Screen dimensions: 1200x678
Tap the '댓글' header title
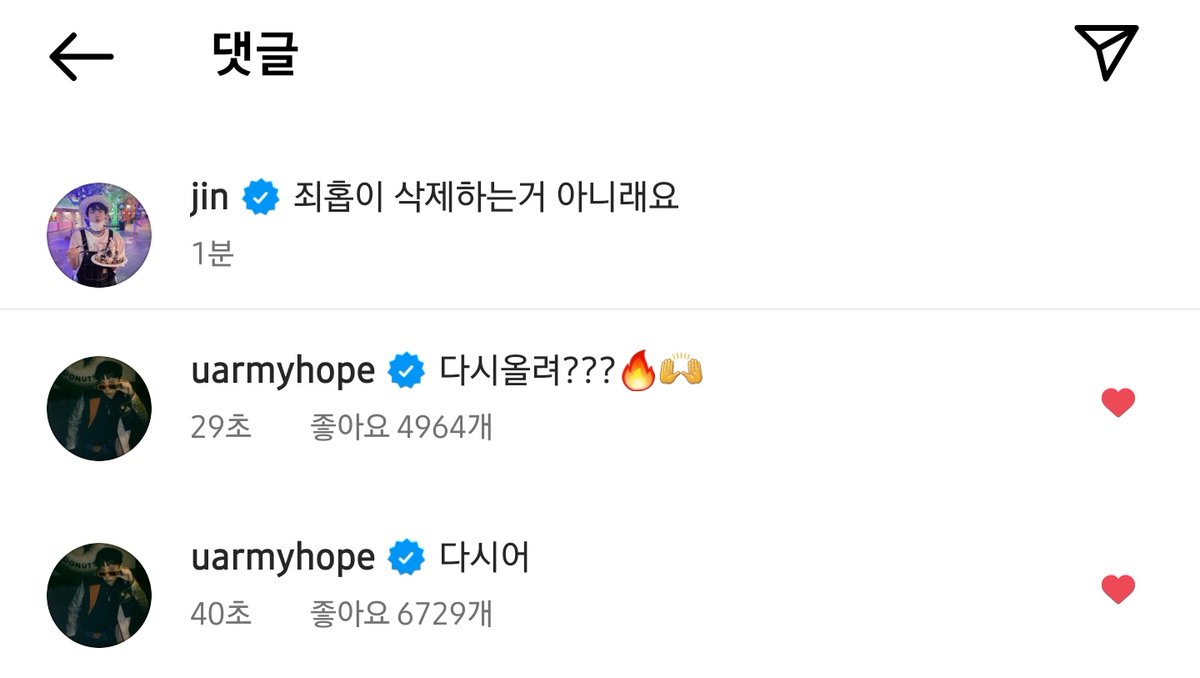[x=255, y=54]
